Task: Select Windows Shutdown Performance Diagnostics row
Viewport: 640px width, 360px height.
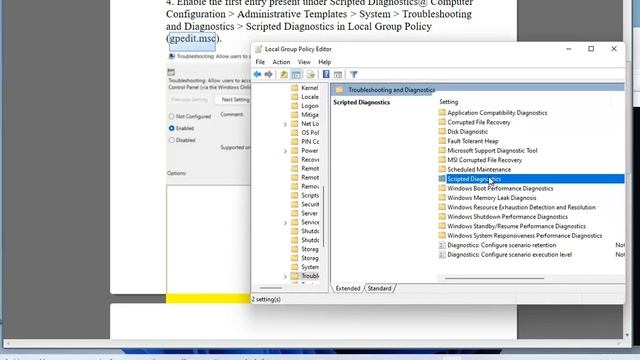Action: (x=507, y=217)
